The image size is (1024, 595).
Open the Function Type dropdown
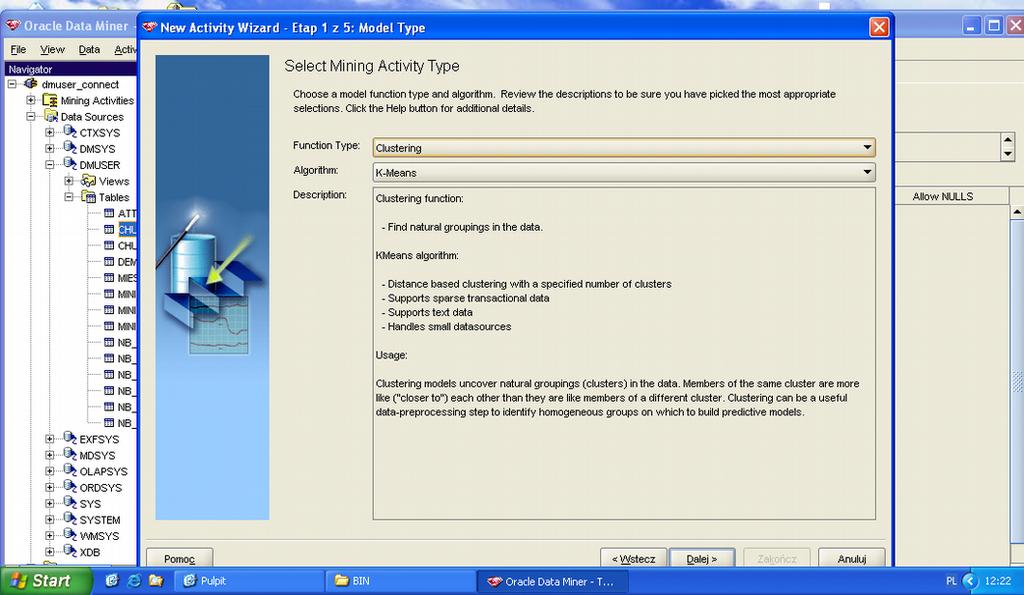click(867, 148)
